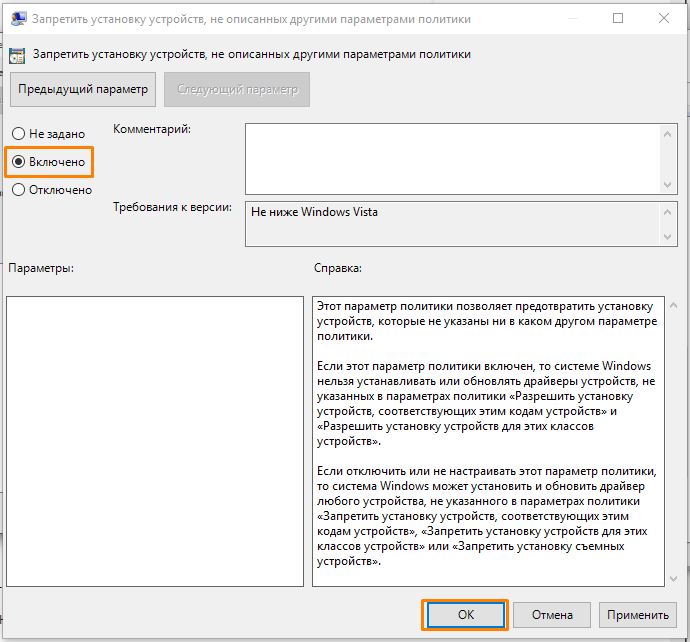
Task: Click the "Не ниже Windows Vista" requirements field
Action: (452, 224)
